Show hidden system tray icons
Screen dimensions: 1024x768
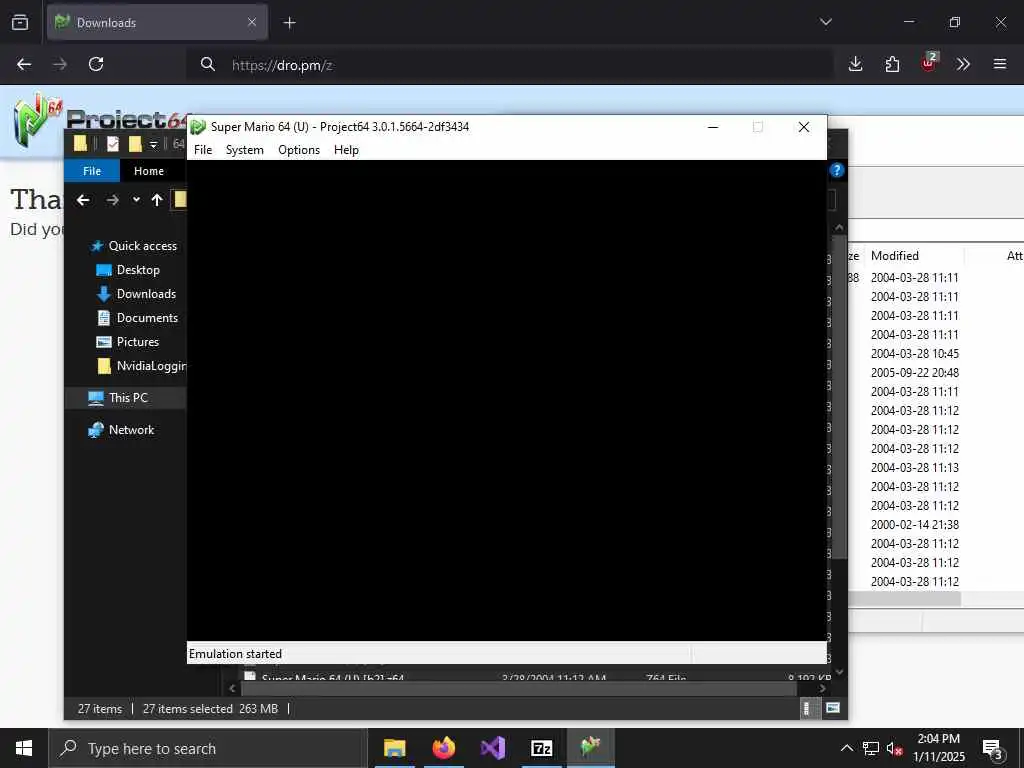[x=846, y=748]
